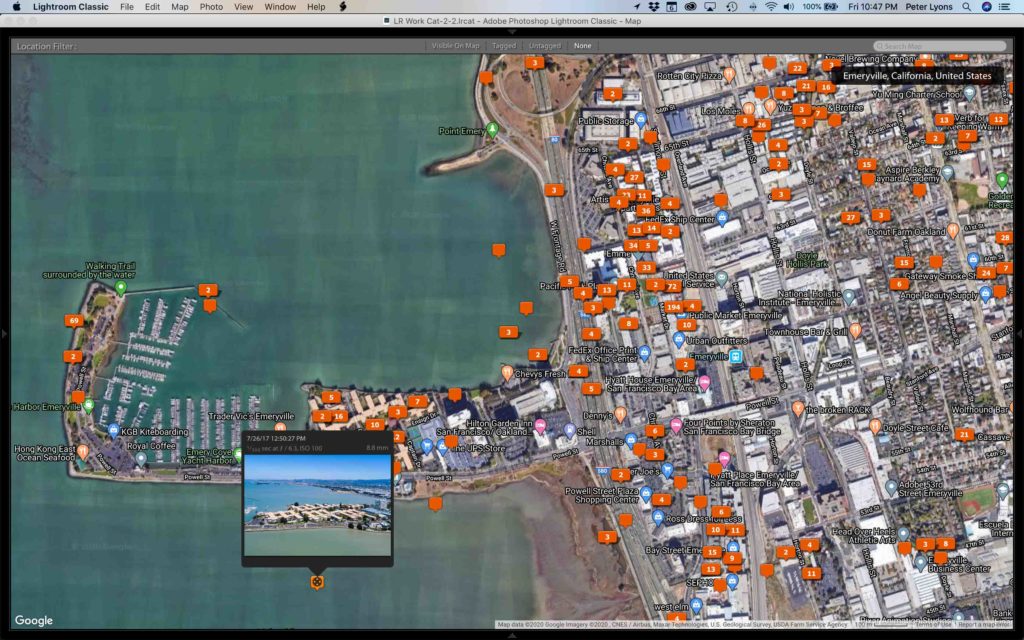Open the Help menu

click(x=316, y=7)
